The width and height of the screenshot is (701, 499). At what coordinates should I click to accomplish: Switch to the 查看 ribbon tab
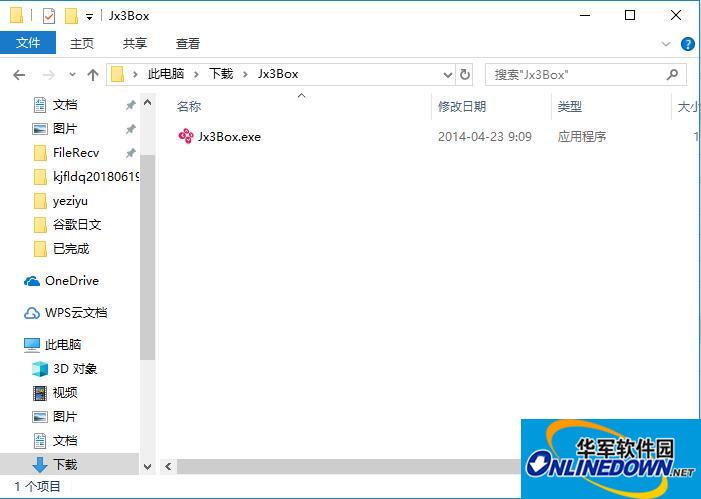(187, 43)
